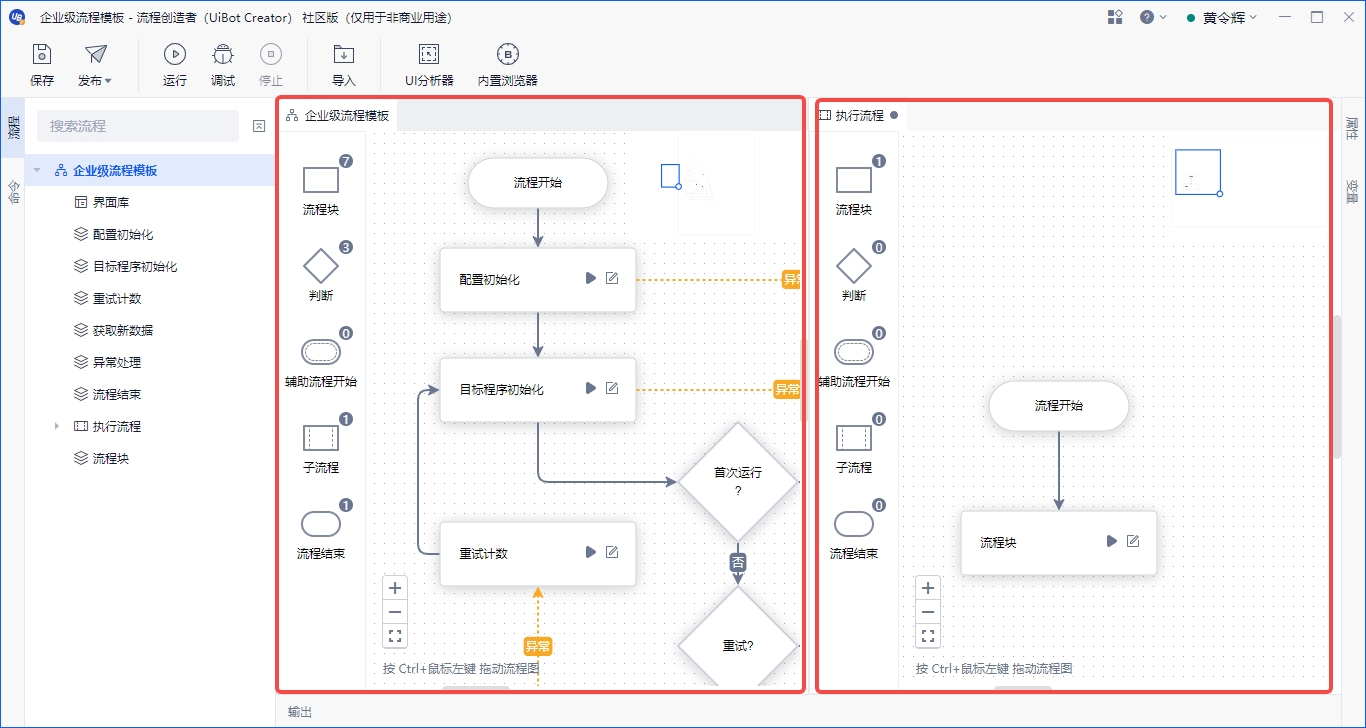
Task: Run the 流程块 block in 执行流程
Action: pyautogui.click(x=1112, y=541)
